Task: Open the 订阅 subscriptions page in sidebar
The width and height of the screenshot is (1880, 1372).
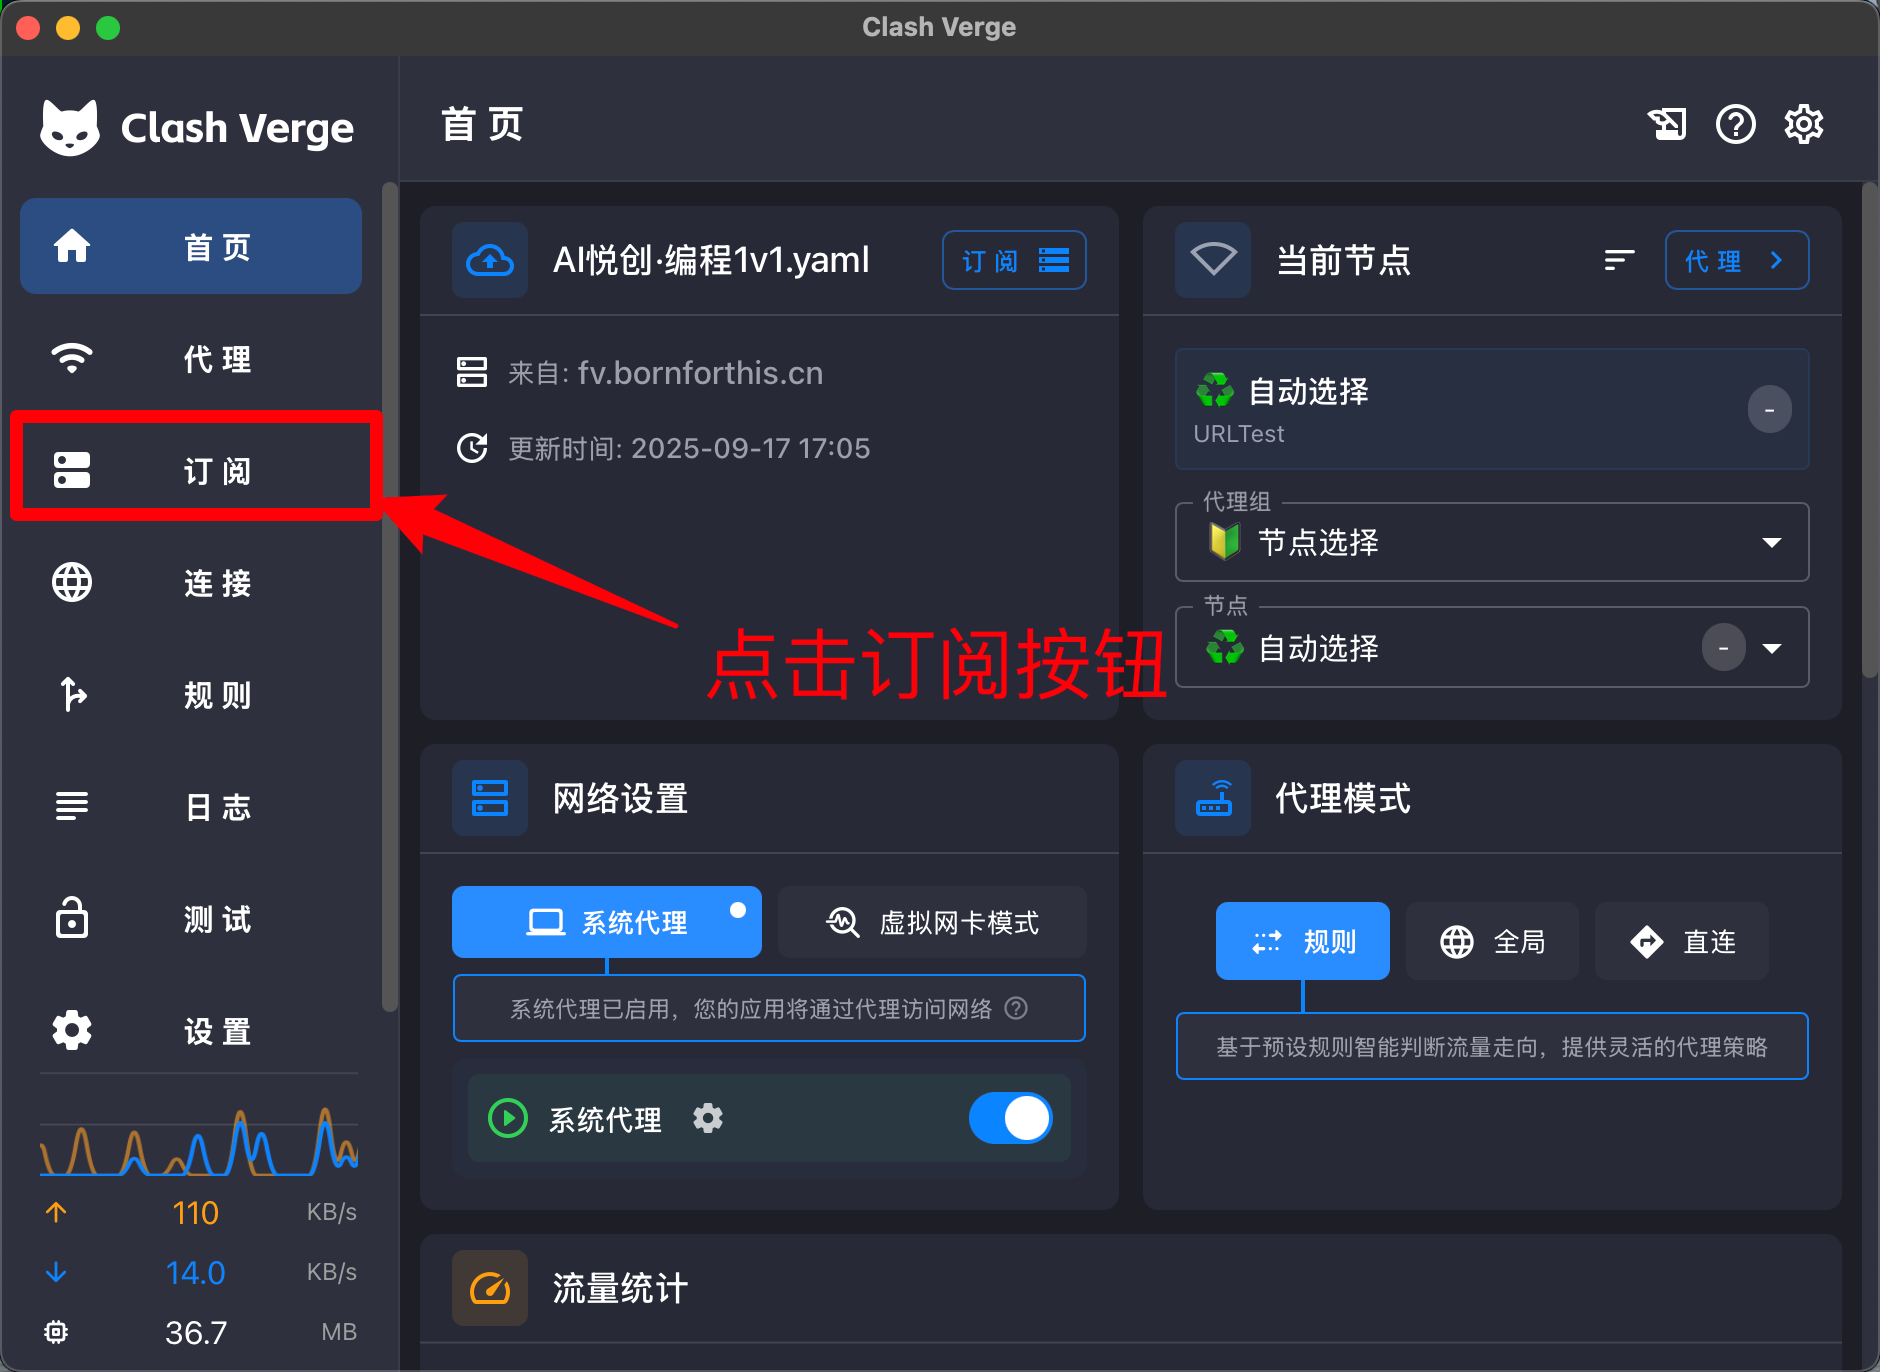Action: coord(191,470)
